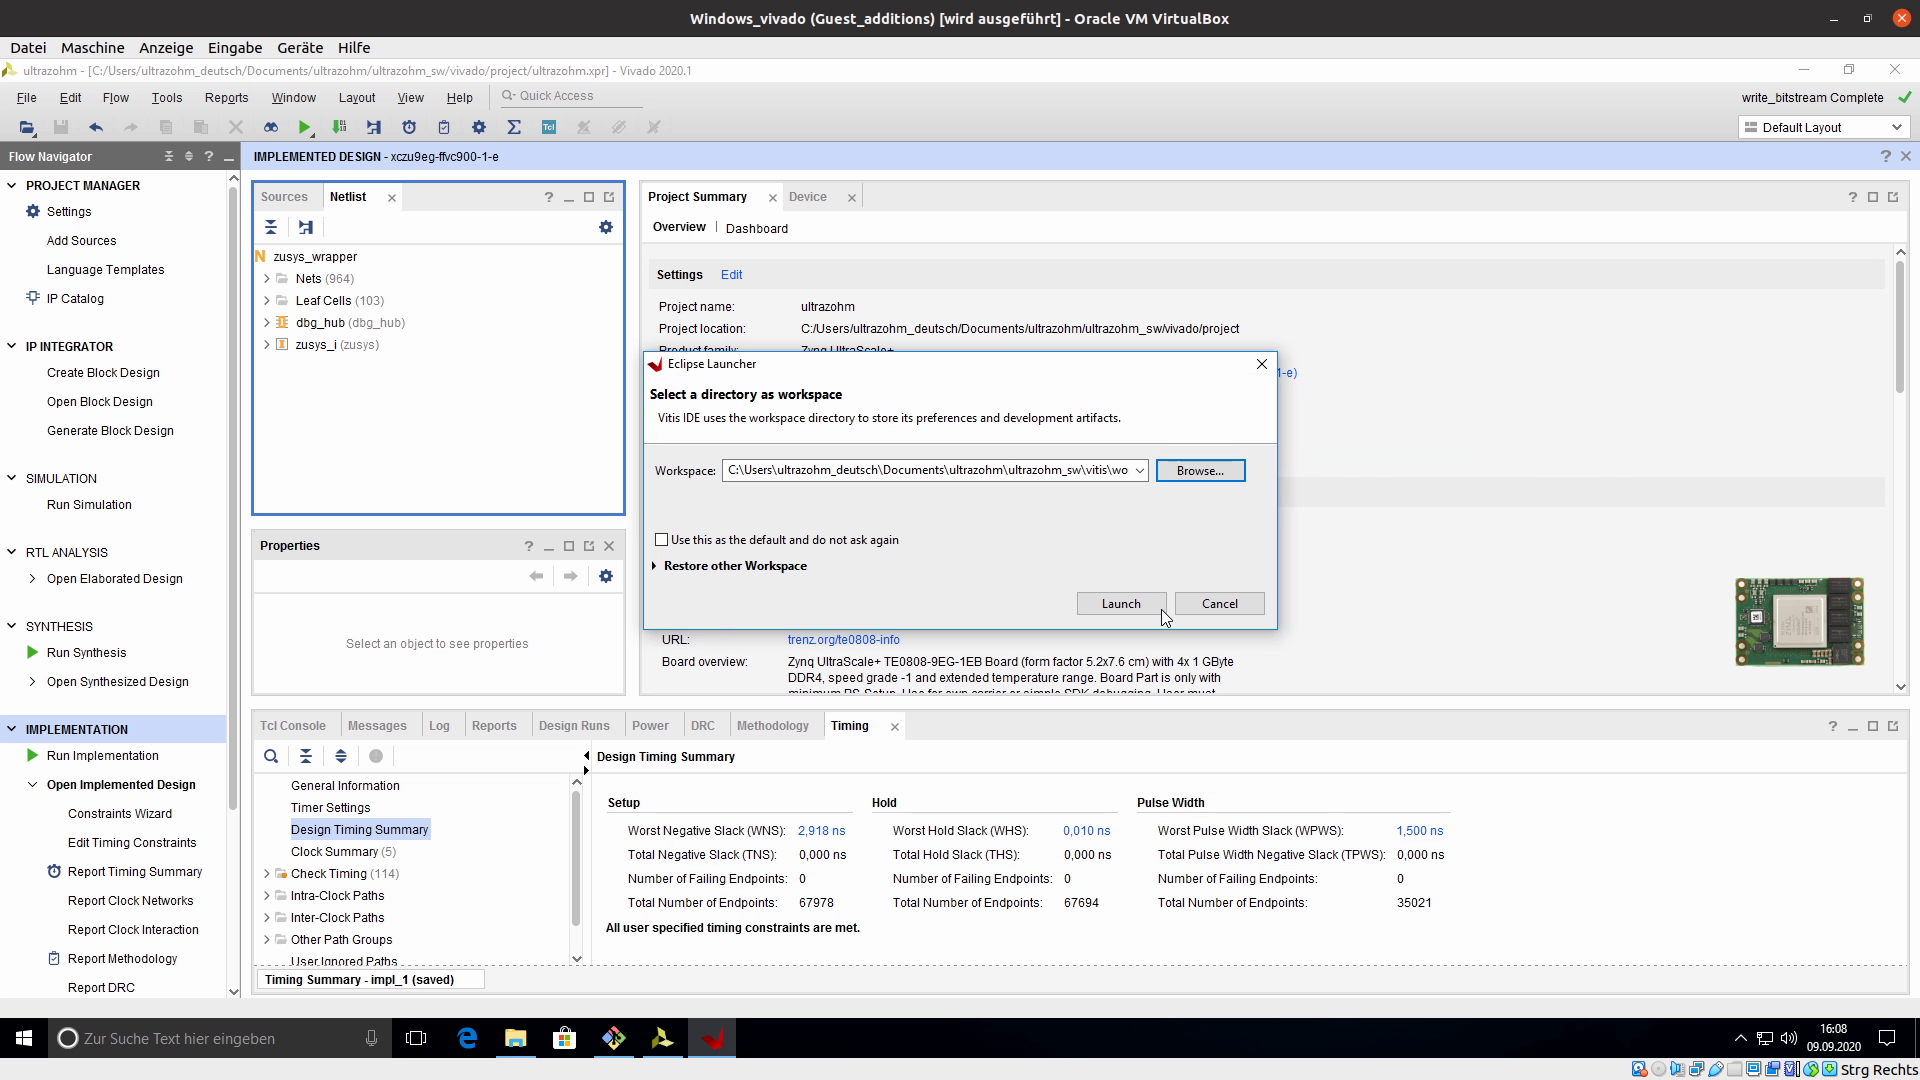Click the green Run flow toolbar icon
Viewport: 1920px width, 1080px height.
(304, 127)
